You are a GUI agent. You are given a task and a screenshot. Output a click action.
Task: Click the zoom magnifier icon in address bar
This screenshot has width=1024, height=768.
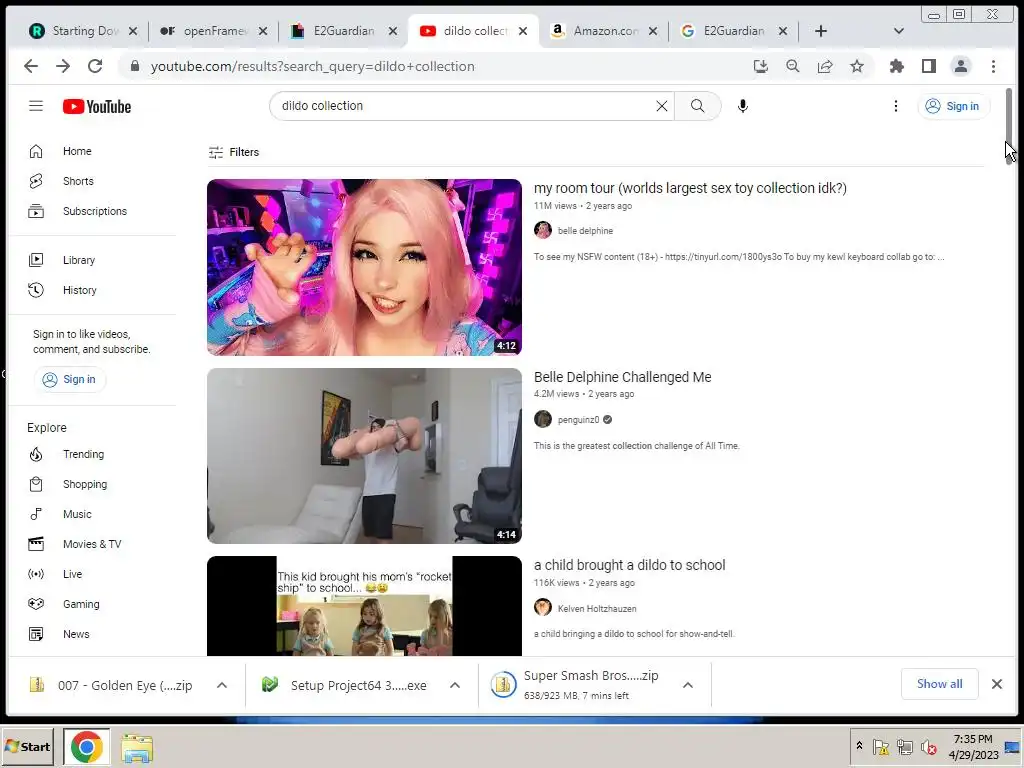(x=793, y=66)
